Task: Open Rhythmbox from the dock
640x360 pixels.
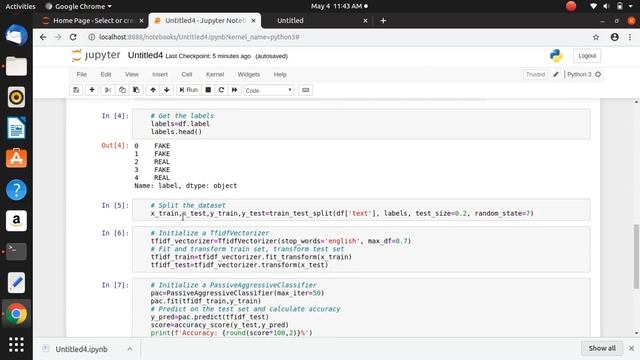Action: click(x=16, y=97)
